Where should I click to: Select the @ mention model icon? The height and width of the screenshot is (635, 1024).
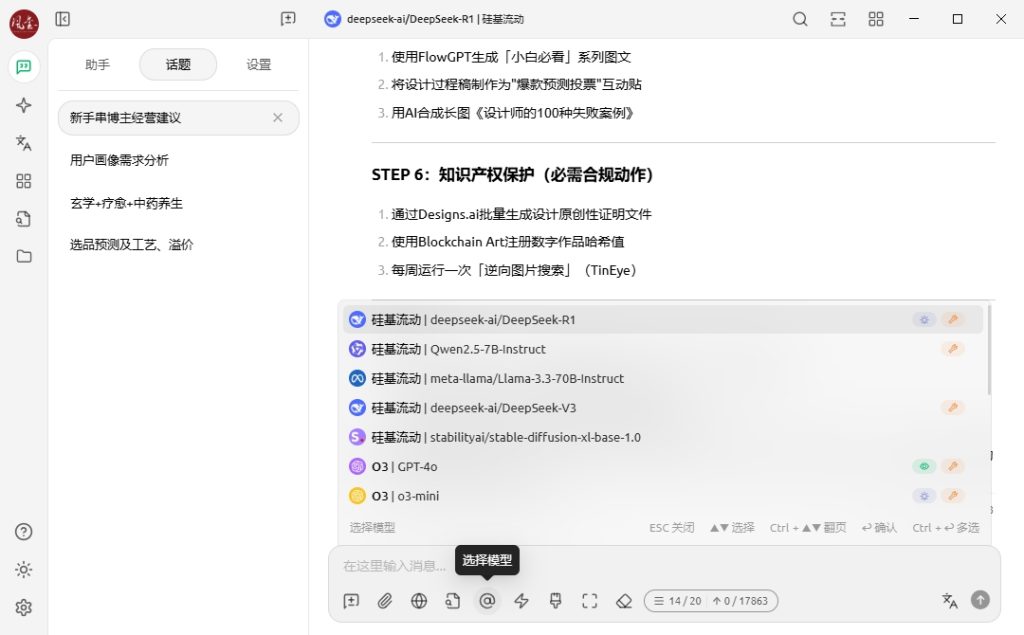(x=487, y=601)
